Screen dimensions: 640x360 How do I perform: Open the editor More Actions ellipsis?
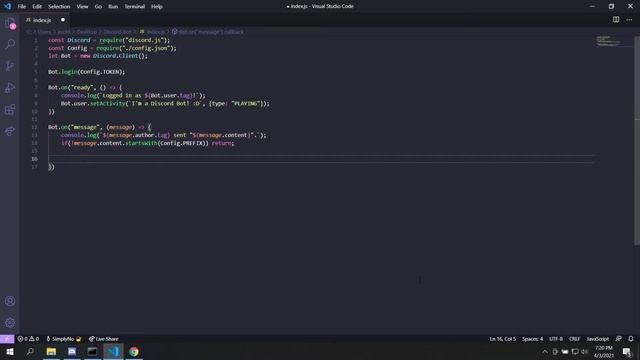(x=629, y=20)
